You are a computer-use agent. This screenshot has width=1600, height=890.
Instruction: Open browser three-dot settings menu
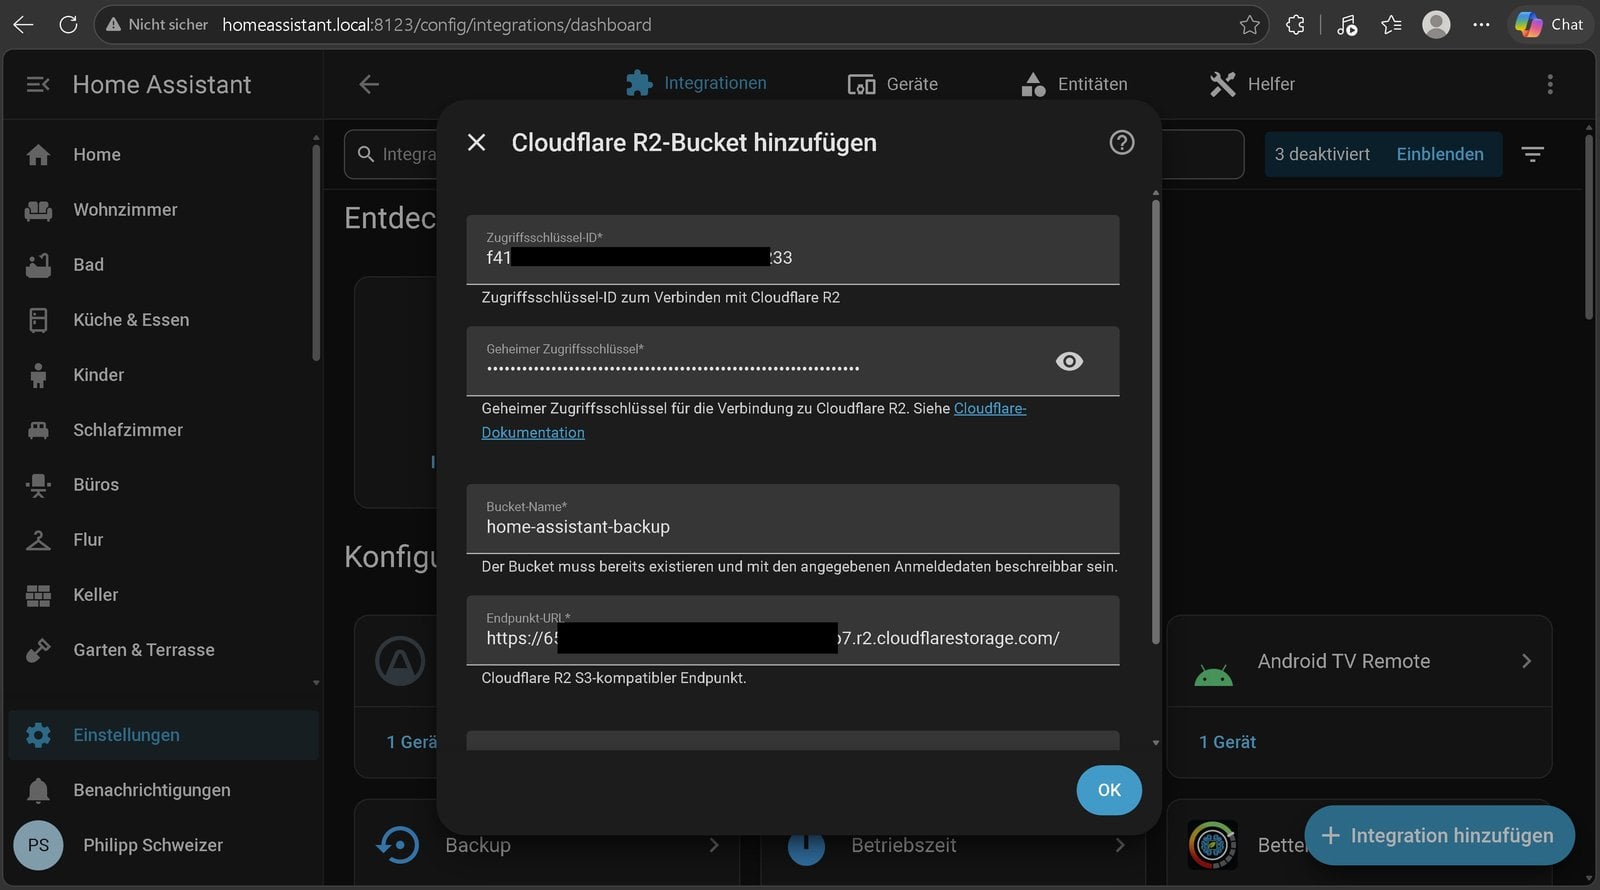[x=1481, y=25]
